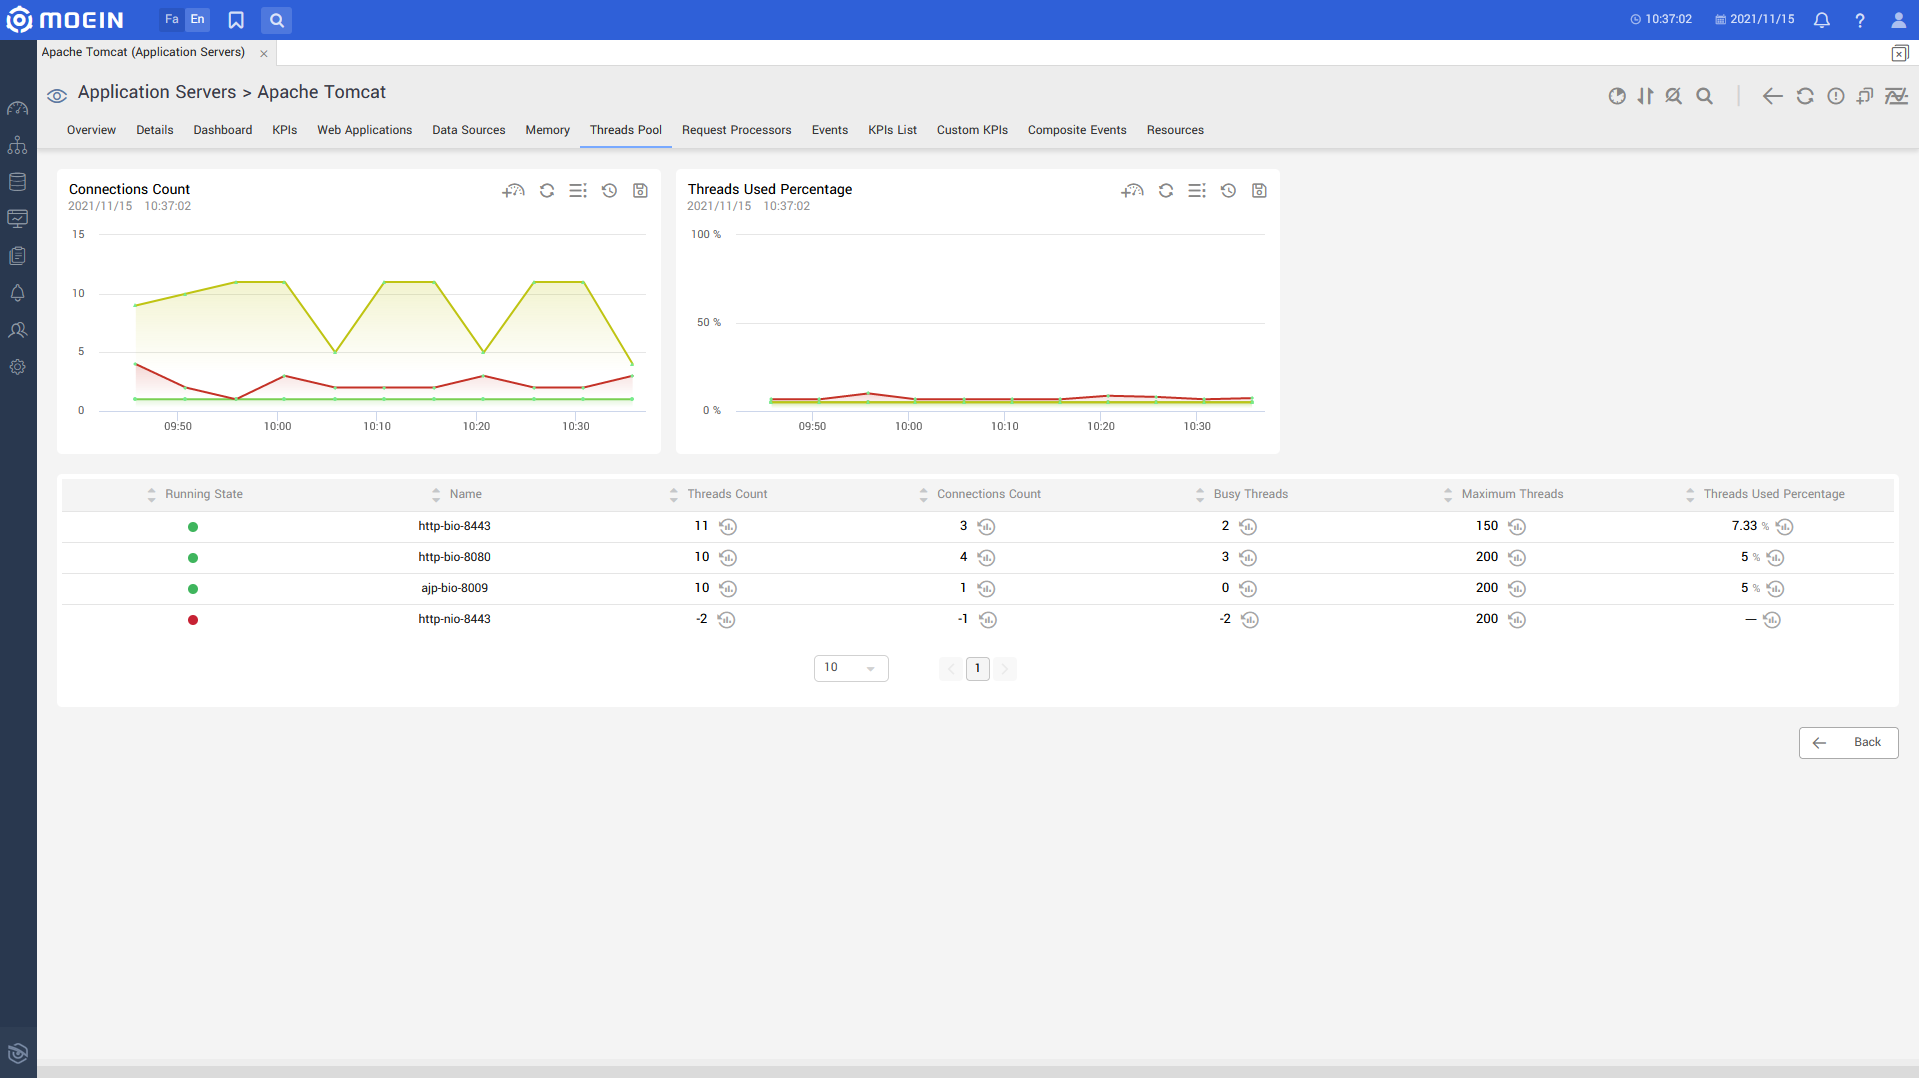The width and height of the screenshot is (1919, 1078).
Task: Open settings gear in left sidebar
Action: click(x=17, y=367)
